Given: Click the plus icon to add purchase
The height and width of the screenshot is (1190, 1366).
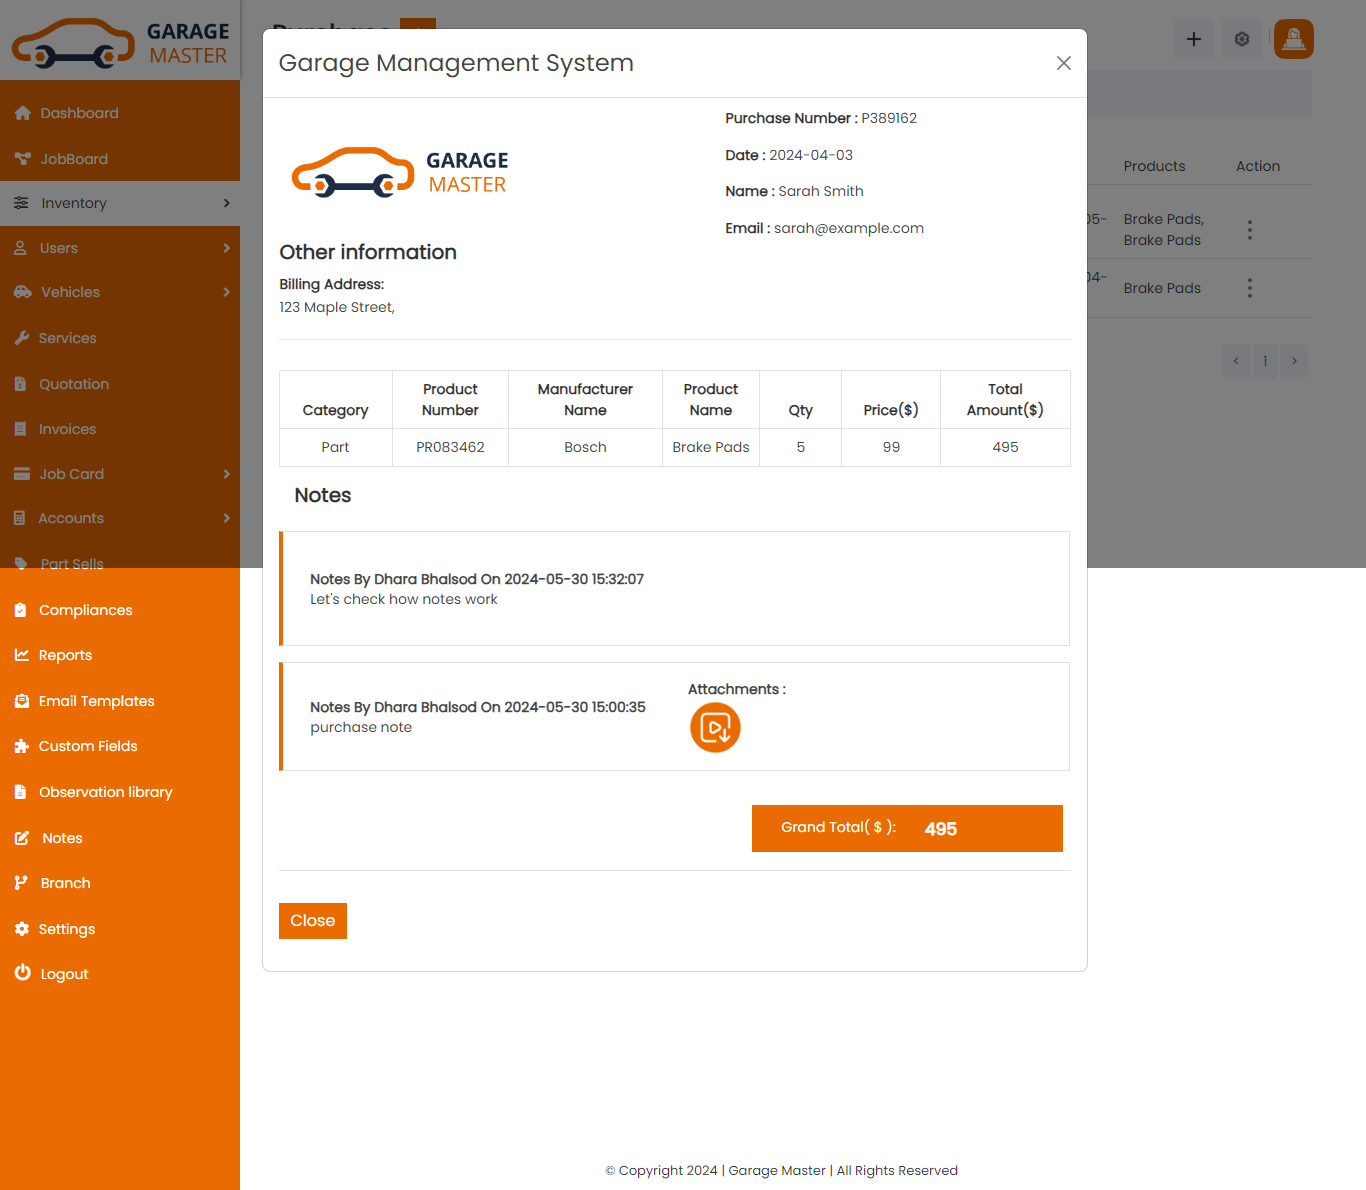Looking at the screenshot, I should click(1193, 39).
